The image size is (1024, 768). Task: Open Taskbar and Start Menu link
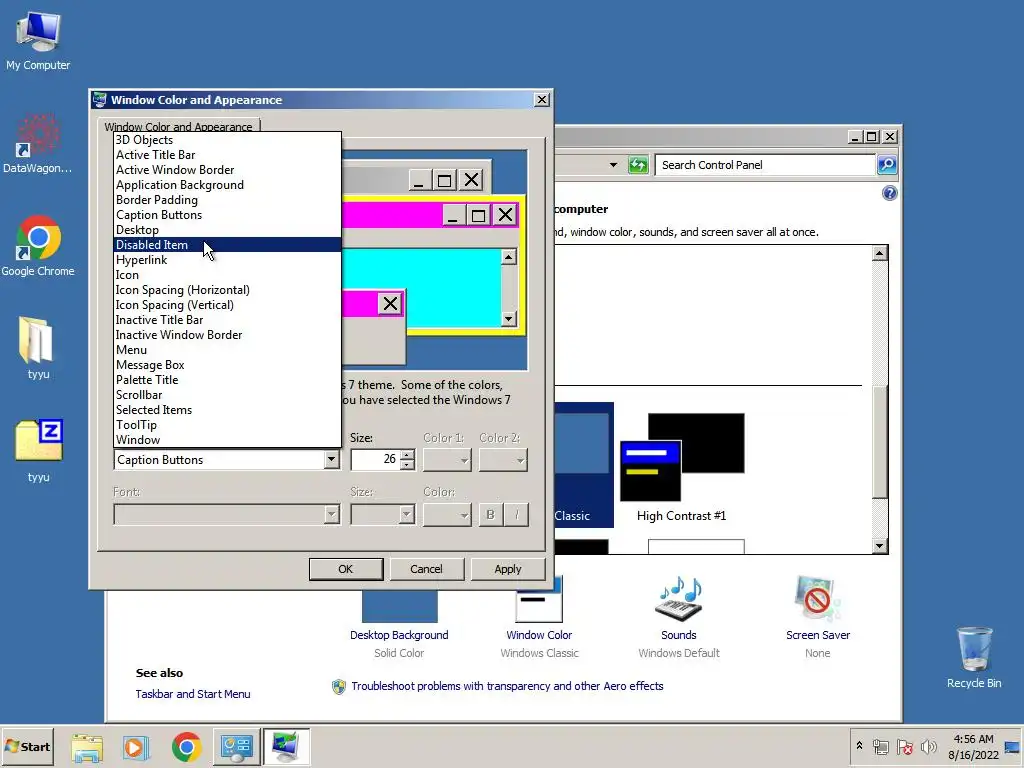click(193, 694)
